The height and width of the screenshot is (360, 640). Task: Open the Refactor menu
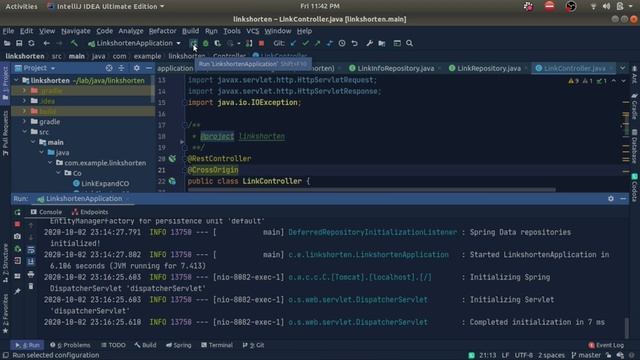(x=162, y=31)
